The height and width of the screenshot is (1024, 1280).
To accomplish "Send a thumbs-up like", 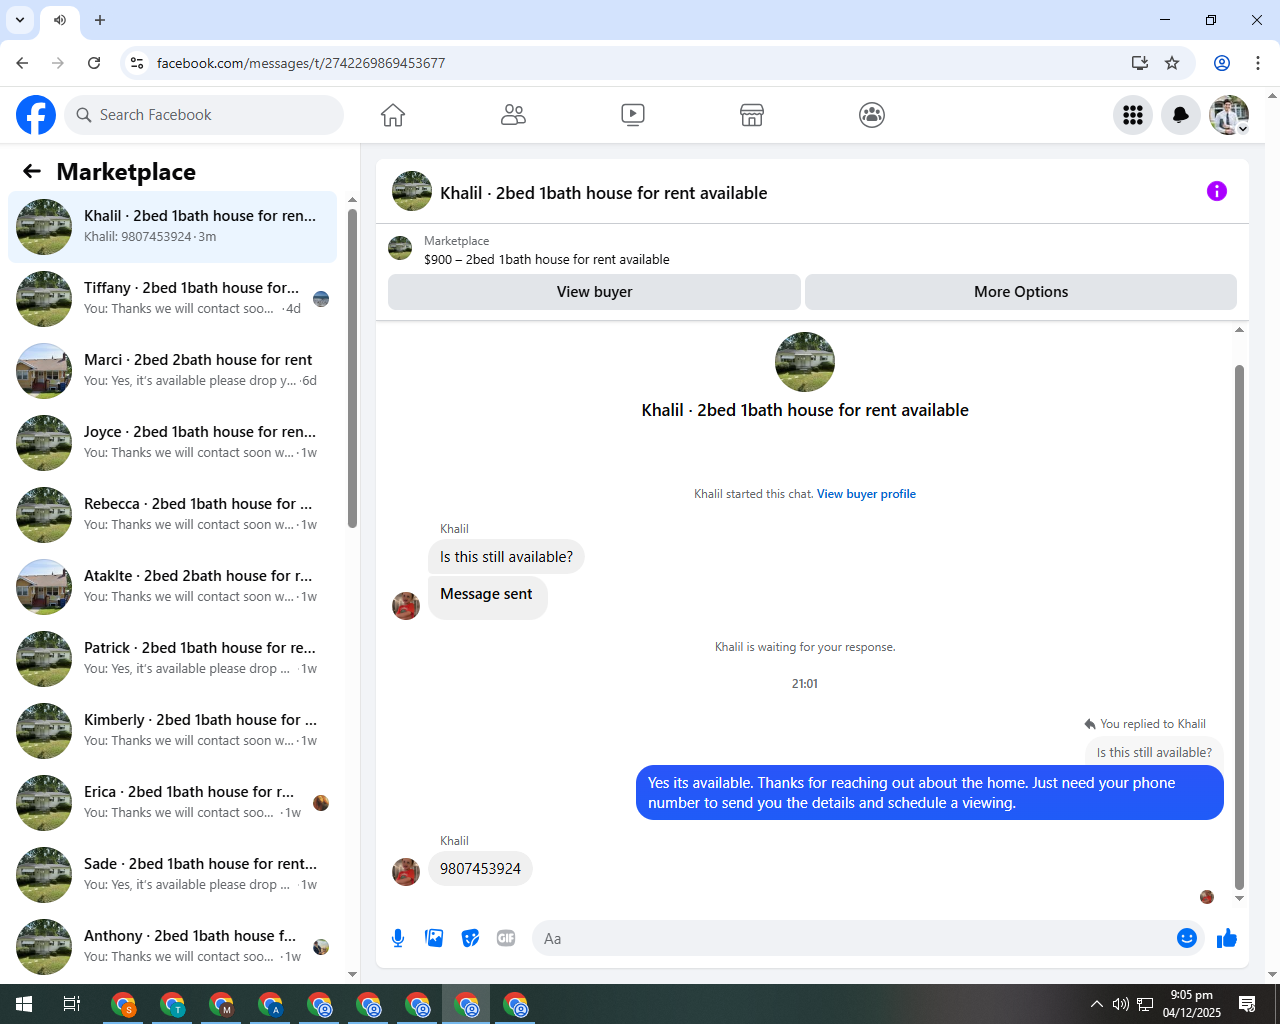I will point(1227,938).
